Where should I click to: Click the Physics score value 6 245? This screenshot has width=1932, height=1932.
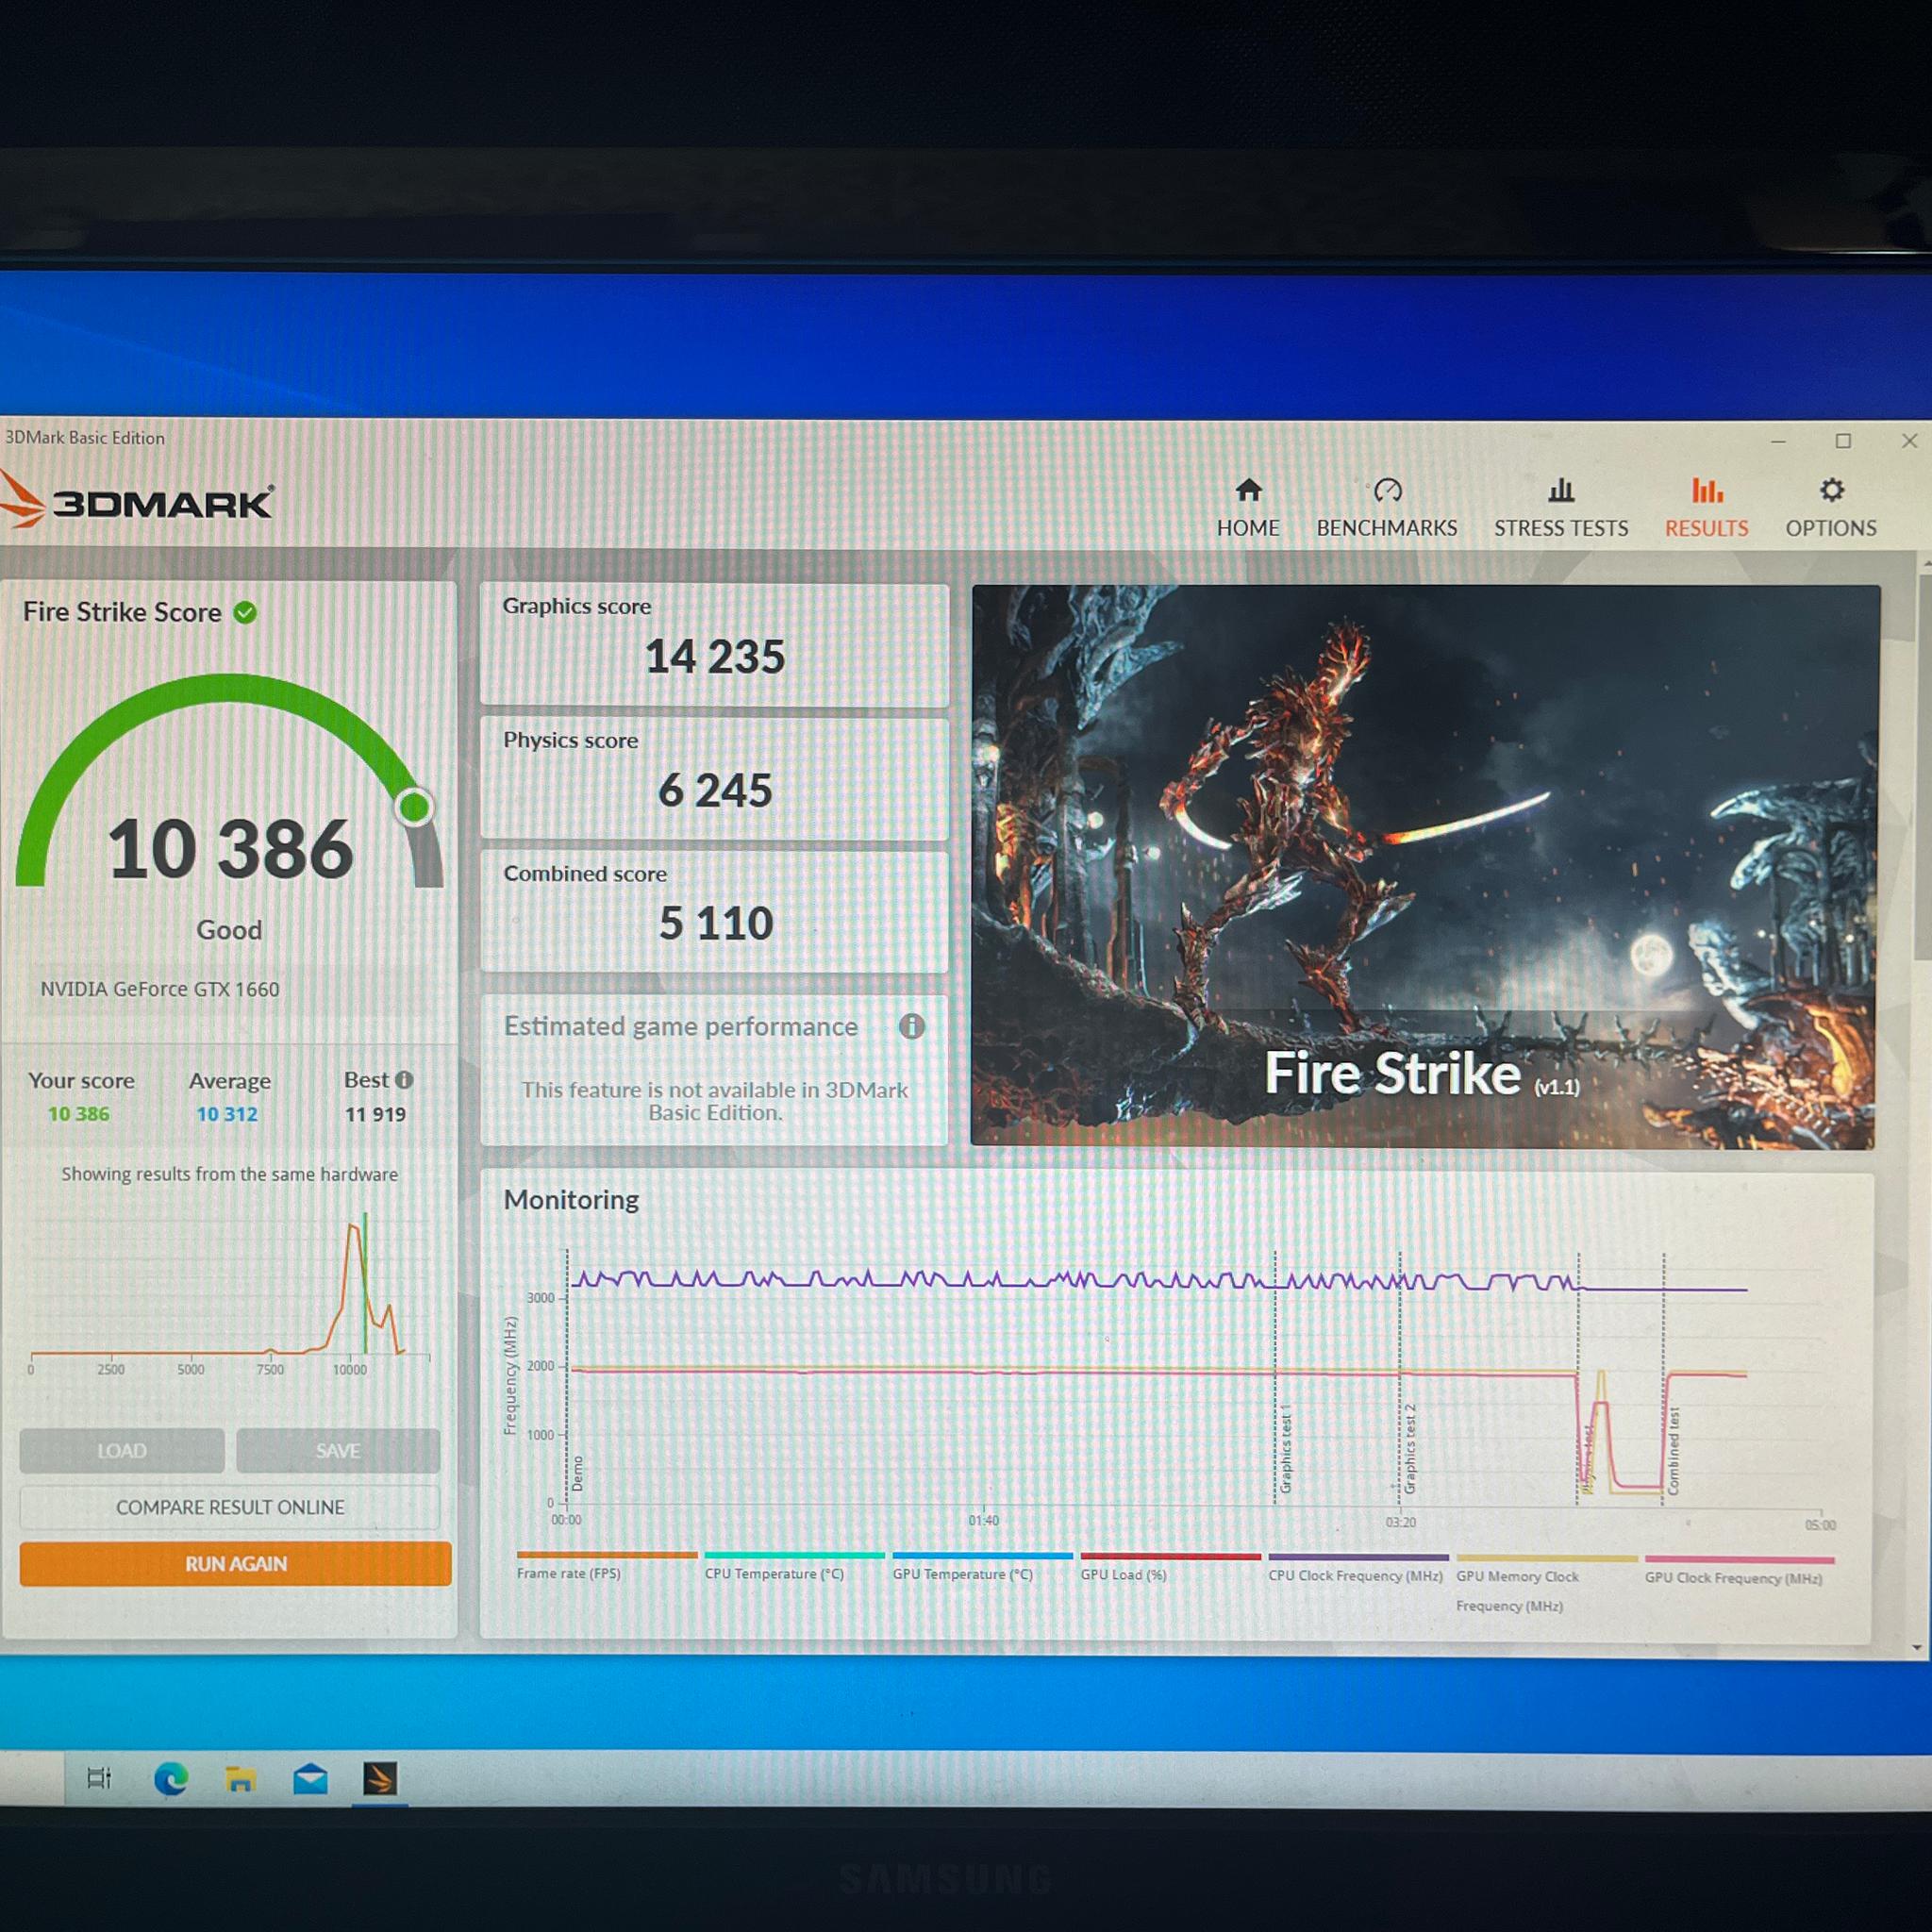tap(715, 791)
